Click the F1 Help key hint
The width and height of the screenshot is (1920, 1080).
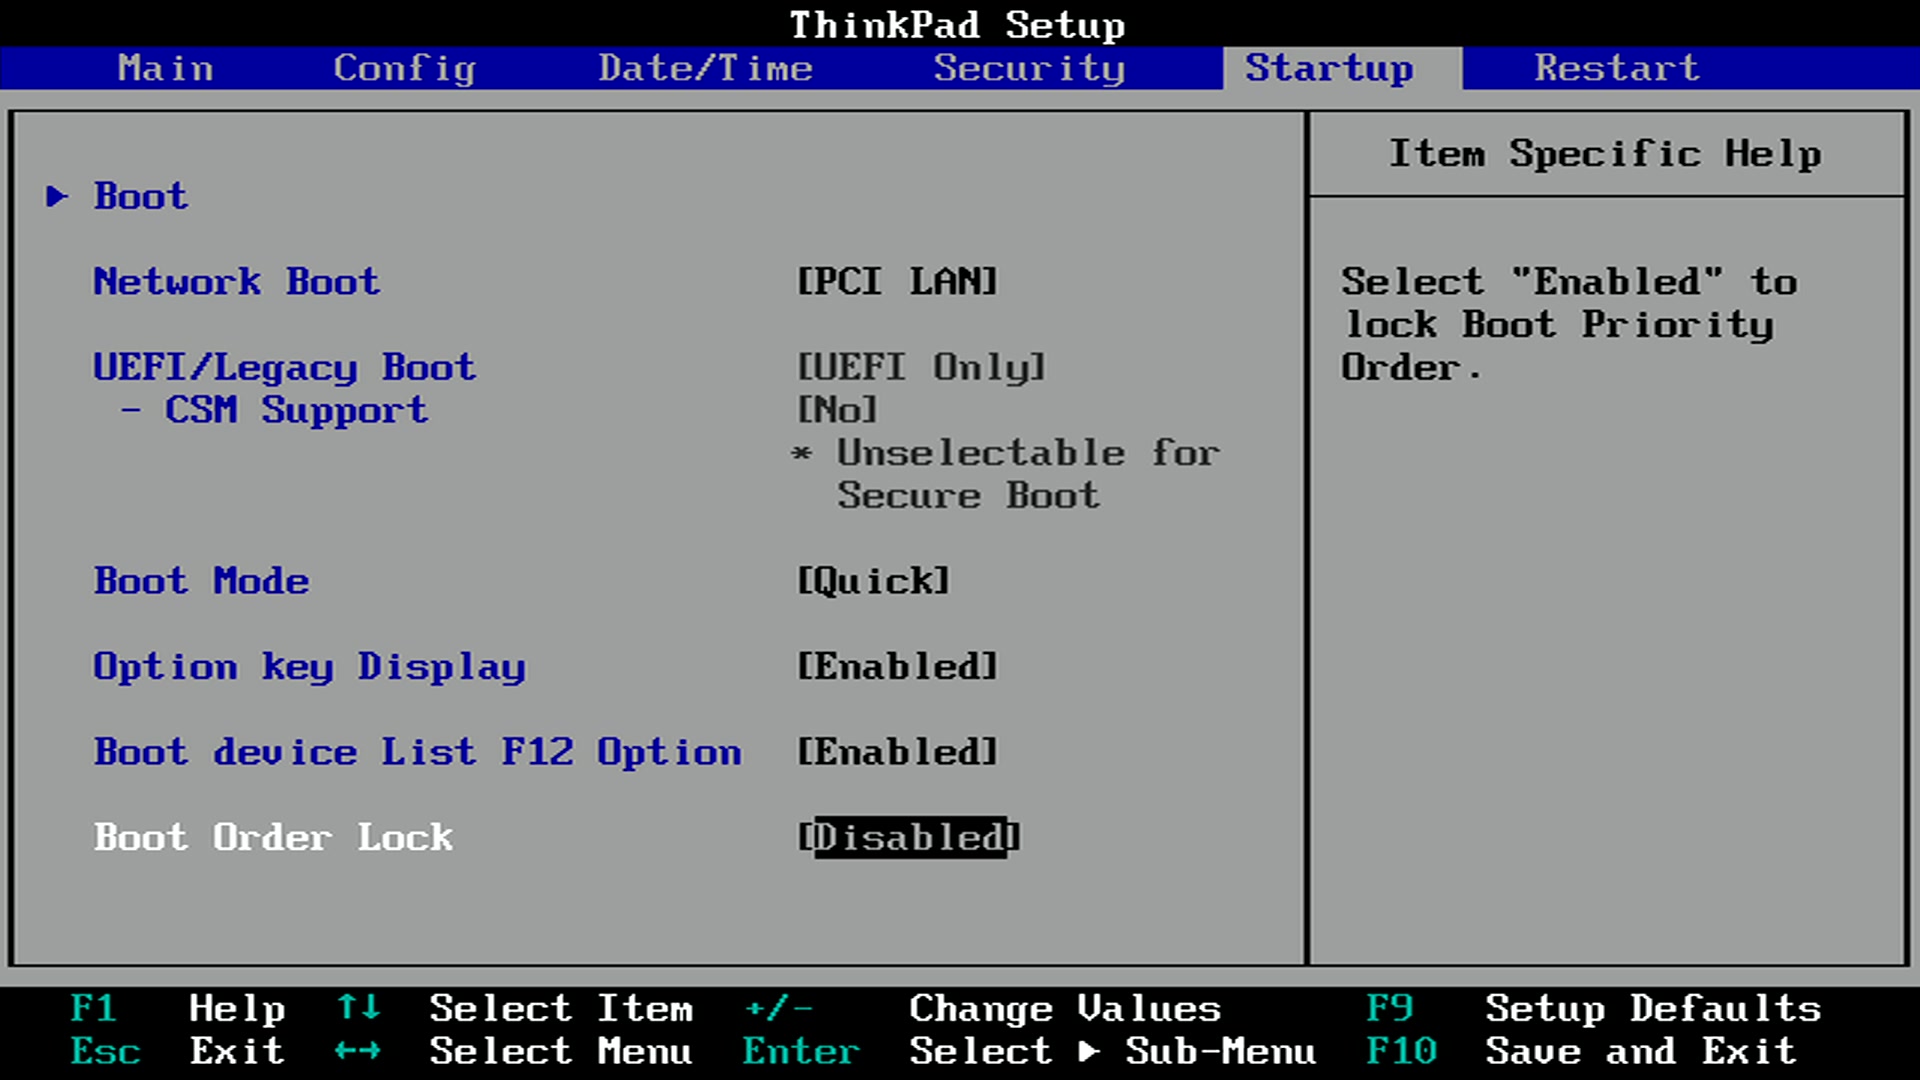[x=177, y=1008]
